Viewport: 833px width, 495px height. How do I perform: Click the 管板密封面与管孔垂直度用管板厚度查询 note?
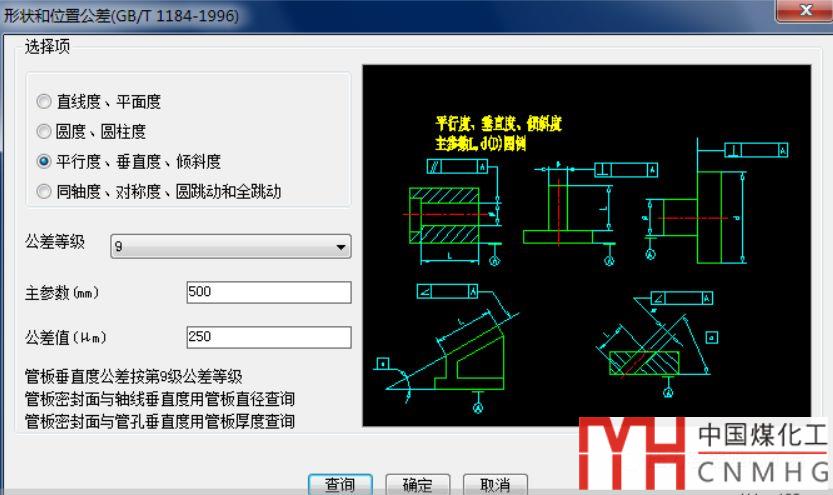tap(159, 421)
